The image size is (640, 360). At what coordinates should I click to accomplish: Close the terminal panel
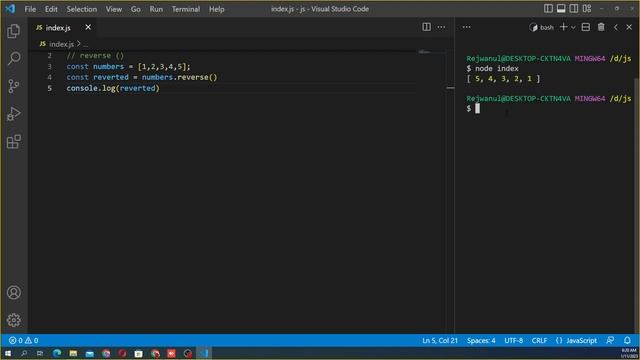click(x=629, y=27)
